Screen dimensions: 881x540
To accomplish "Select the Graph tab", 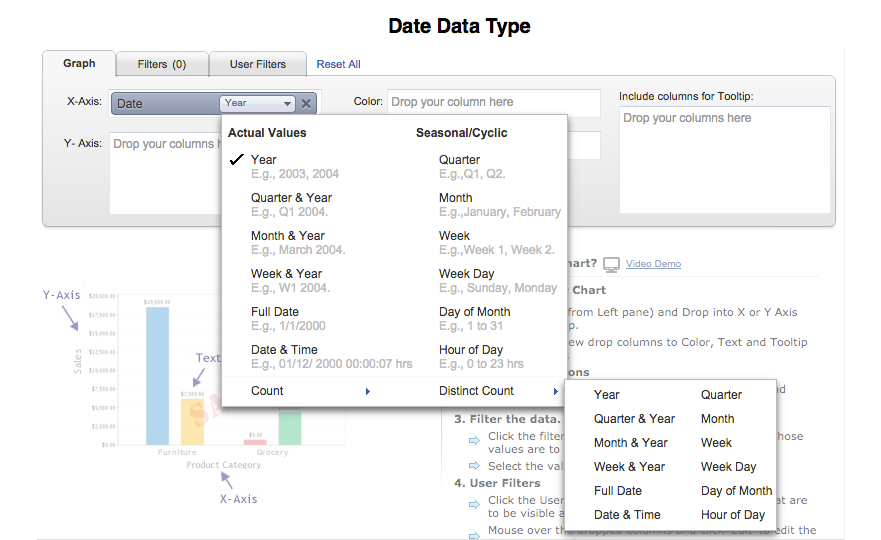I will pos(79,63).
